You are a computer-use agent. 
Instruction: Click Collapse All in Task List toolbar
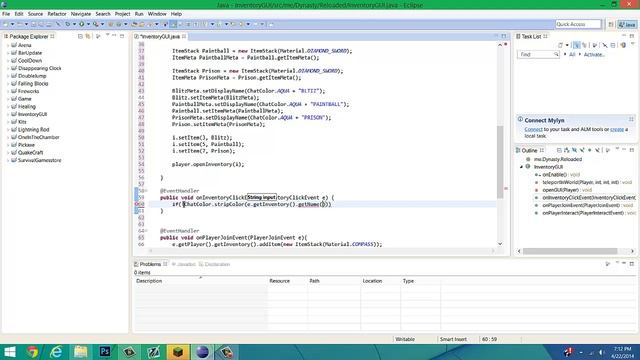click(x=613, y=45)
